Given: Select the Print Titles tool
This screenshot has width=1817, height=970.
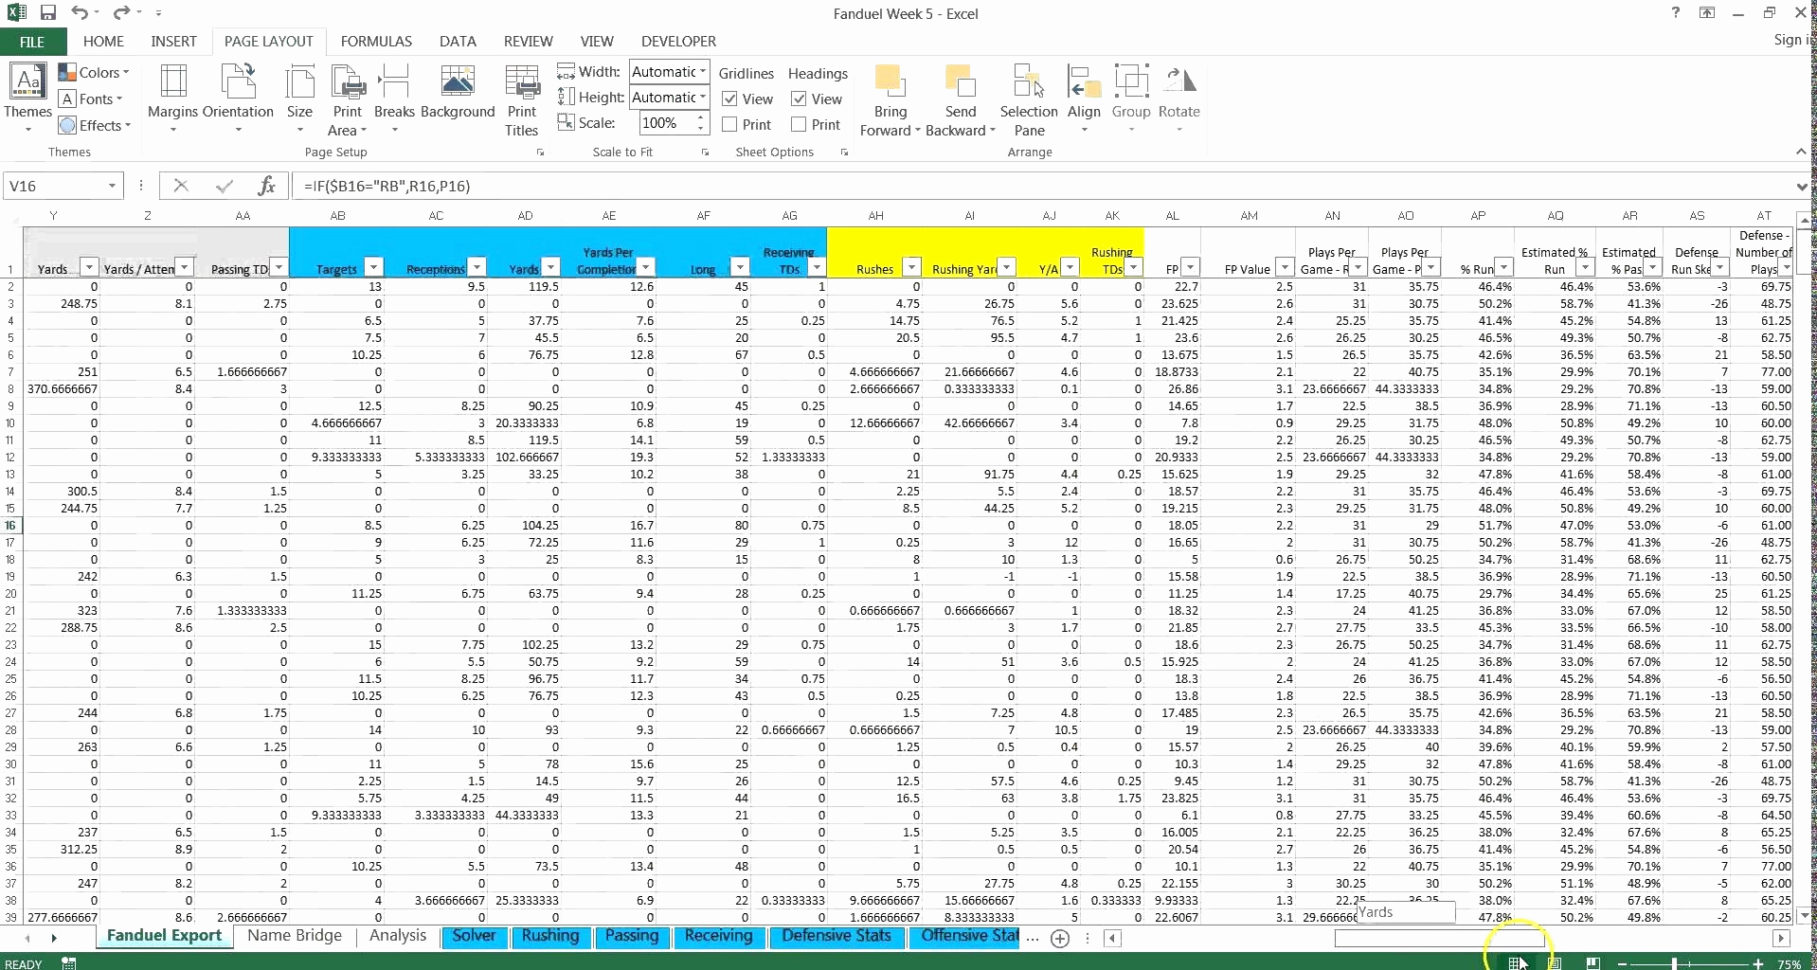Looking at the screenshot, I should click(x=521, y=97).
